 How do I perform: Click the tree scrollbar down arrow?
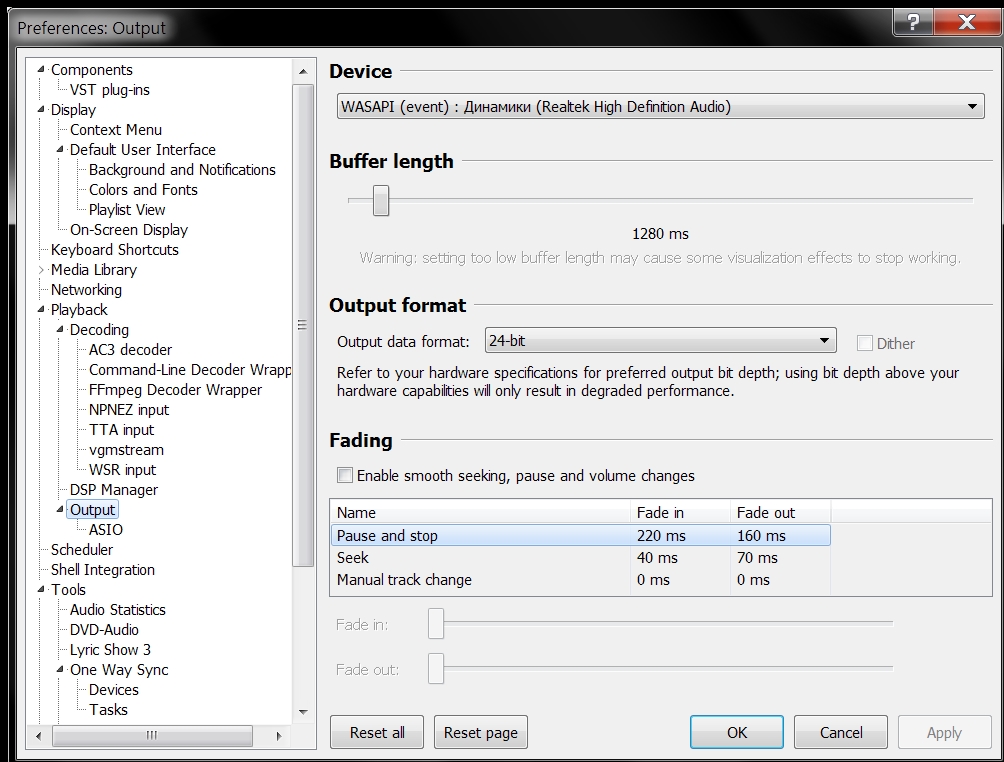tap(304, 712)
